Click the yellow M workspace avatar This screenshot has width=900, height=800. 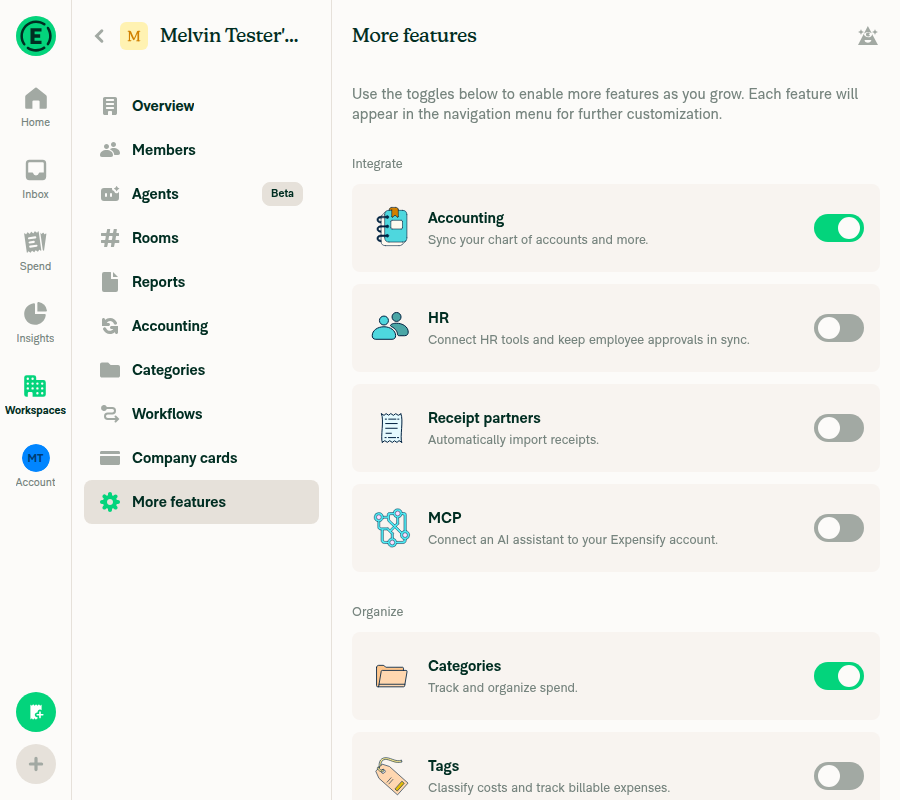[x=134, y=36]
